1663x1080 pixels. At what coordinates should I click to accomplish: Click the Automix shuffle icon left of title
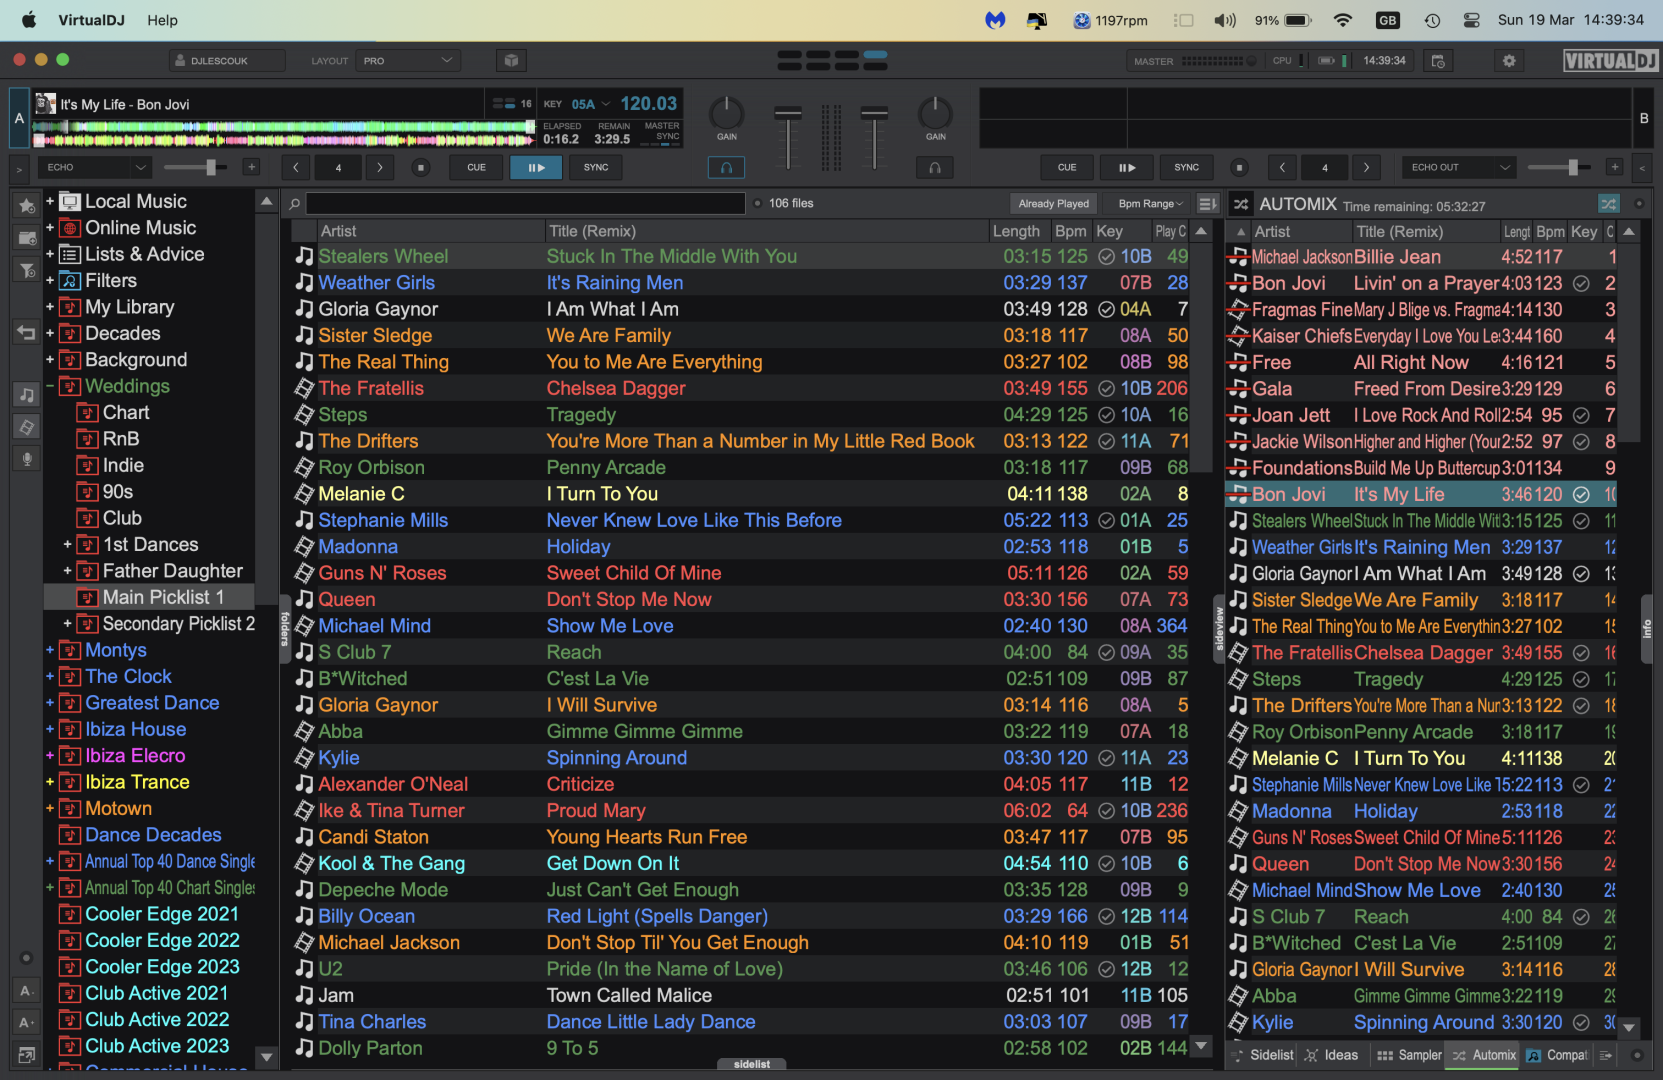pos(1241,204)
